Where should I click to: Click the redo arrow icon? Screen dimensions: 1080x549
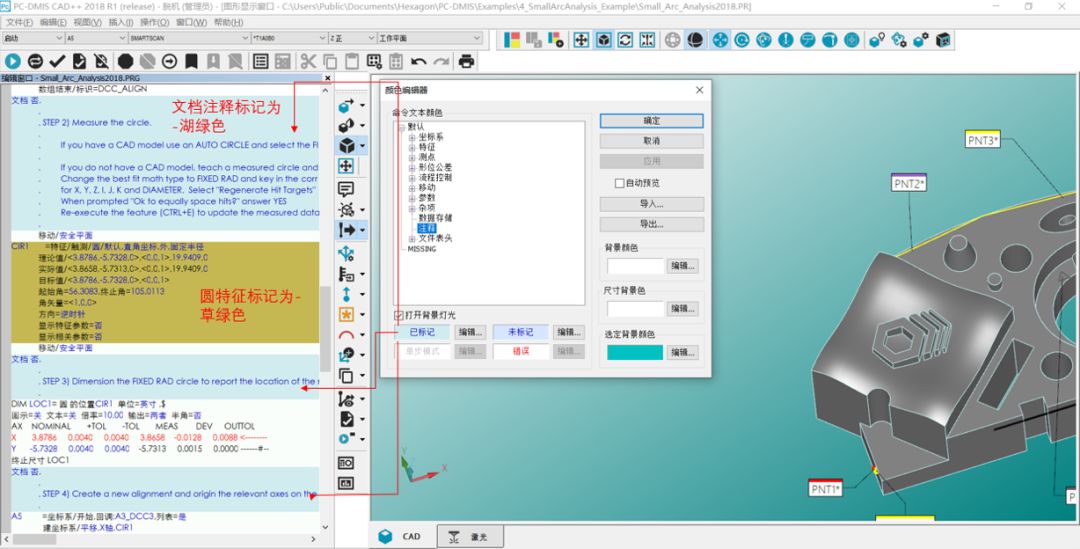[x=441, y=61]
